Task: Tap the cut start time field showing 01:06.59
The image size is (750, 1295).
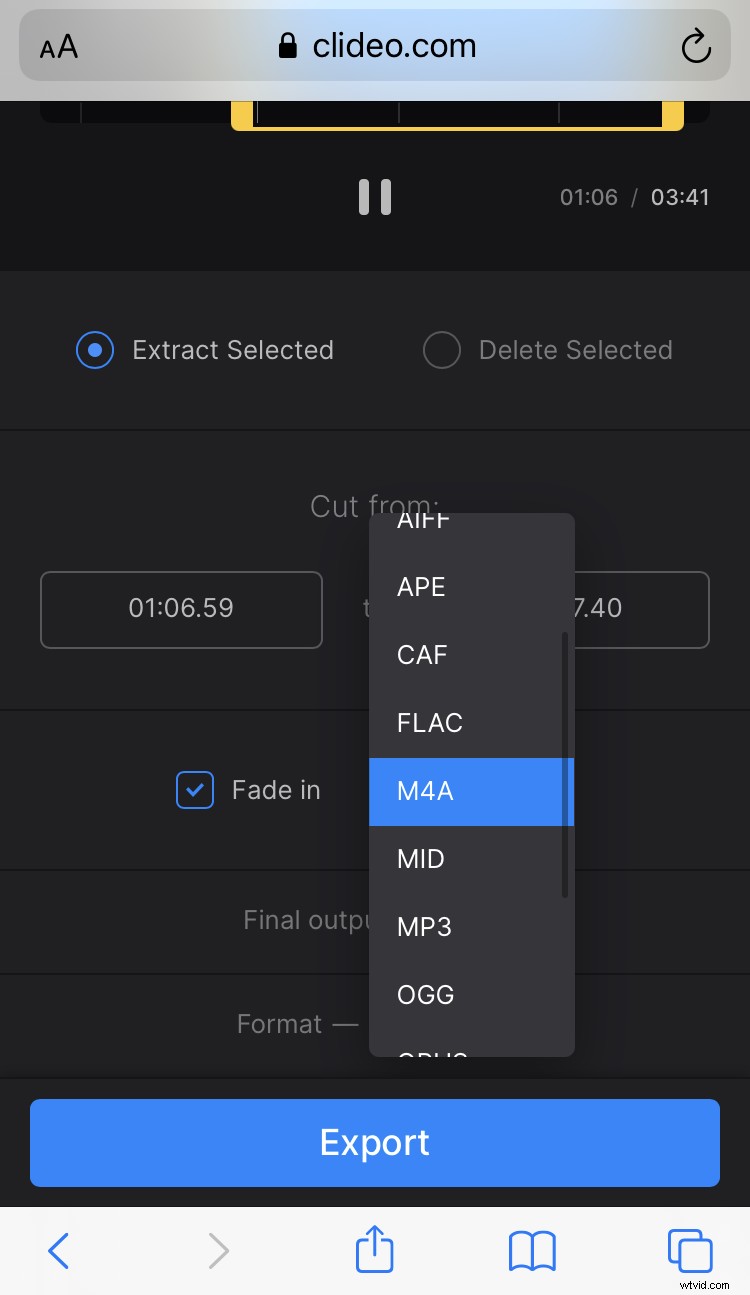Action: (x=181, y=610)
